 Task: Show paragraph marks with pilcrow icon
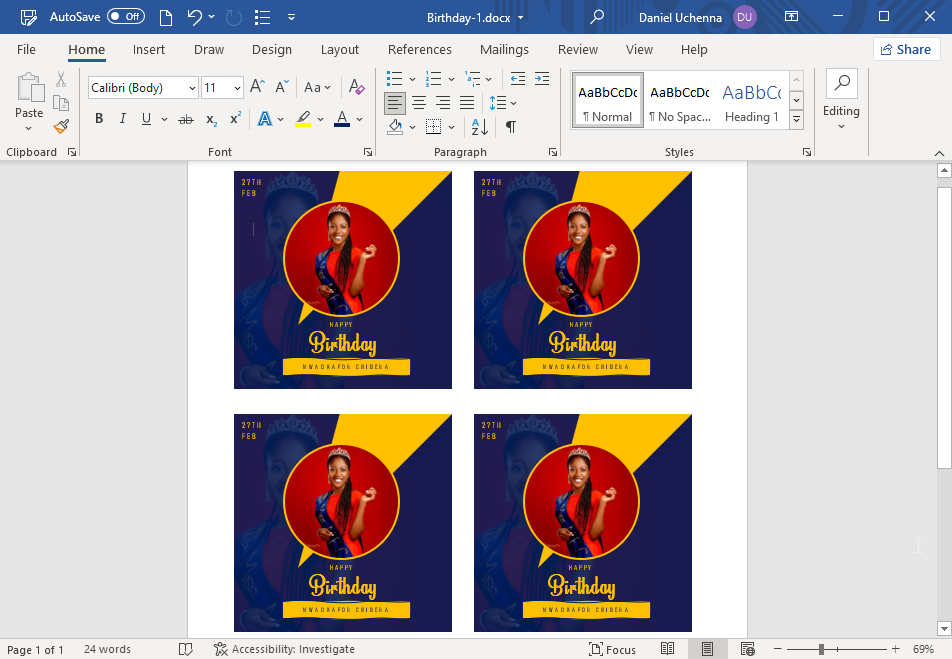click(x=511, y=127)
